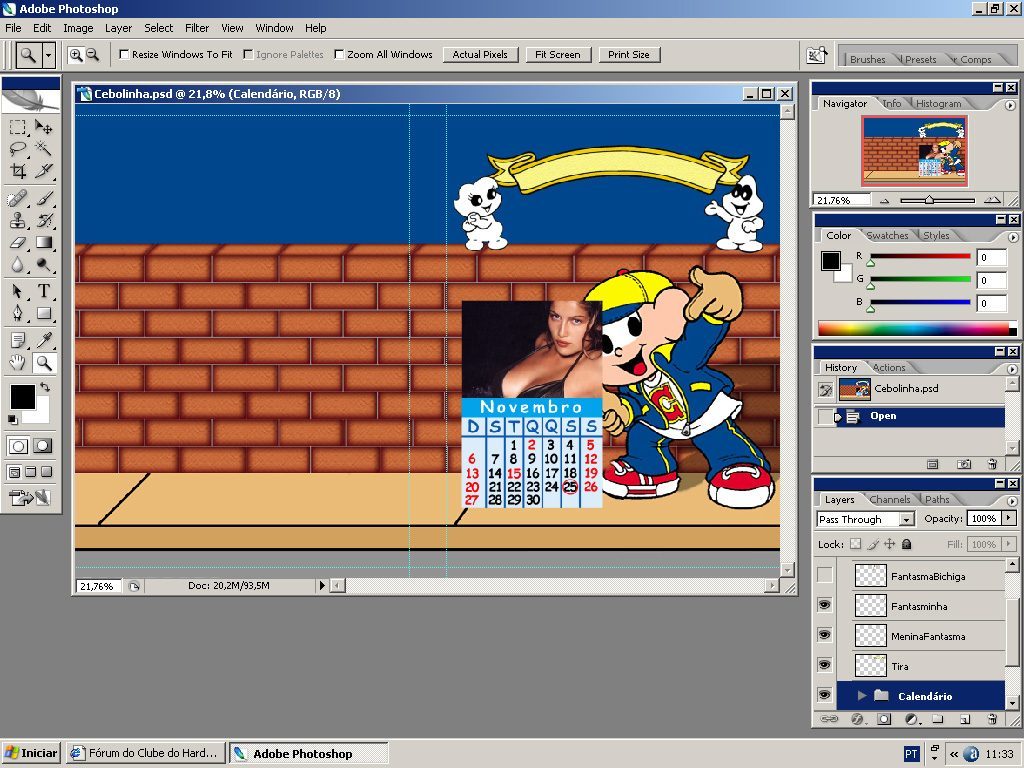This screenshot has width=1024, height=768.
Task: Open the Color panel menu arrow
Action: tap(1012, 237)
